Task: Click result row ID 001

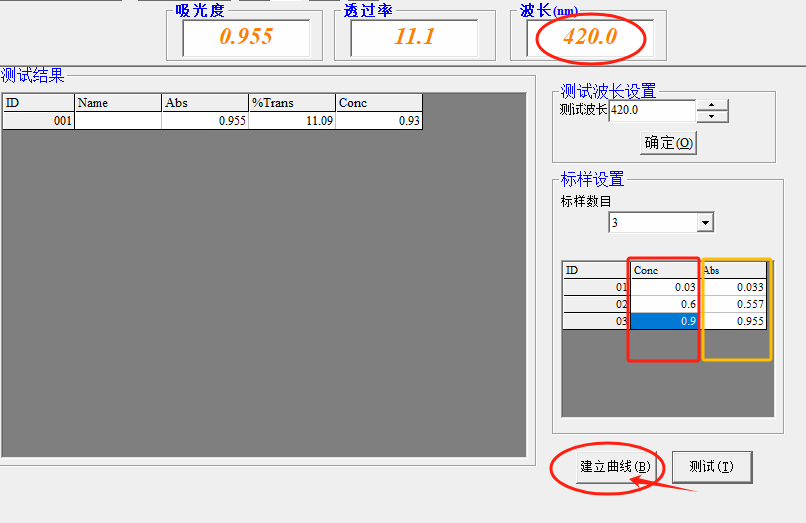Action: (39, 121)
